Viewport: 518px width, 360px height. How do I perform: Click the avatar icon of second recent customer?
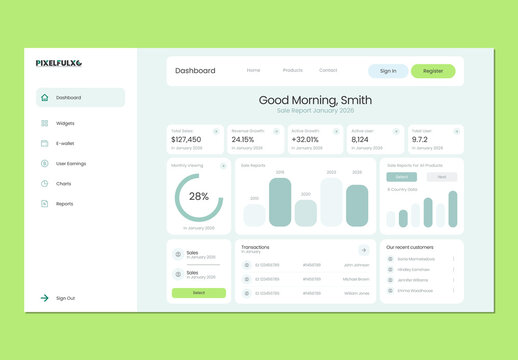click(390, 269)
